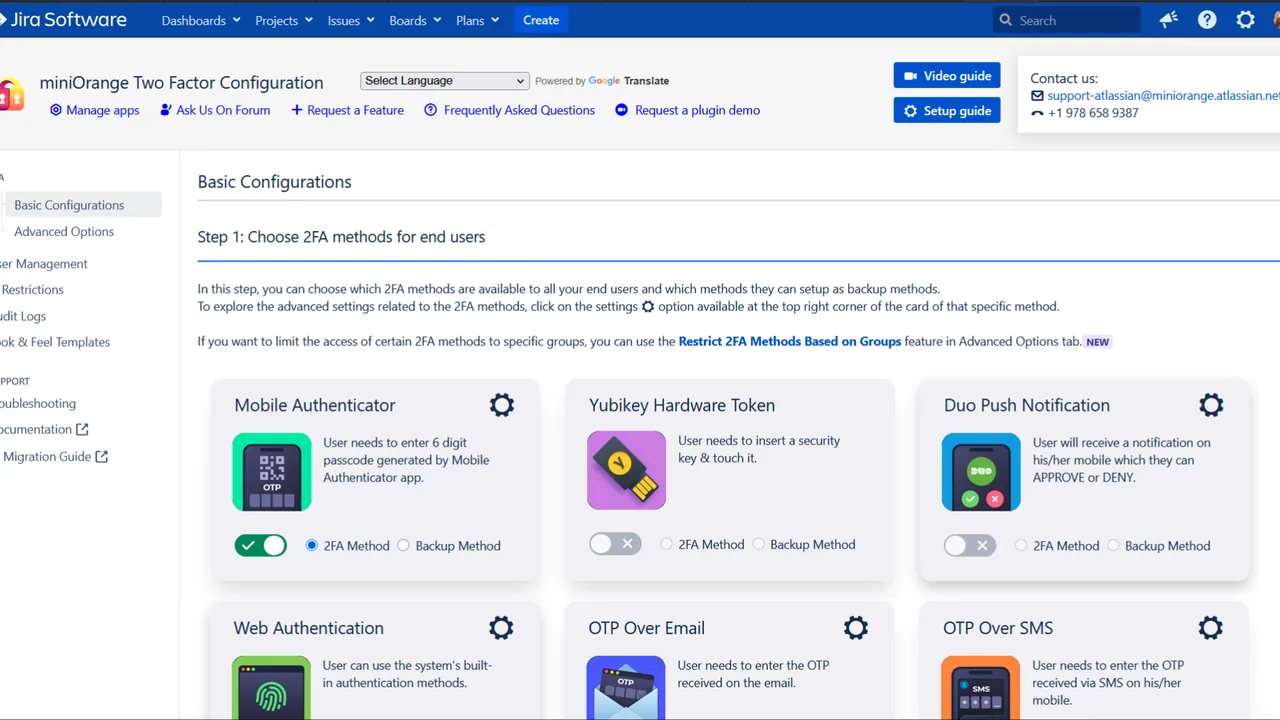
Task: Select 2FA Method radio for Yubikey
Action: click(x=667, y=545)
